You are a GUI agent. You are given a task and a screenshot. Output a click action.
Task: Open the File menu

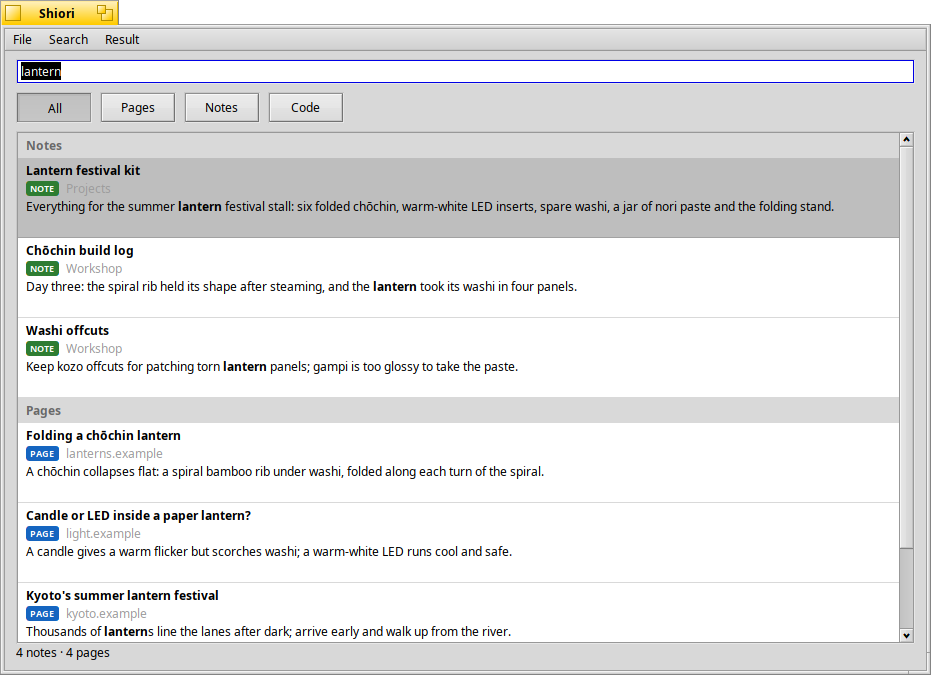pos(22,39)
